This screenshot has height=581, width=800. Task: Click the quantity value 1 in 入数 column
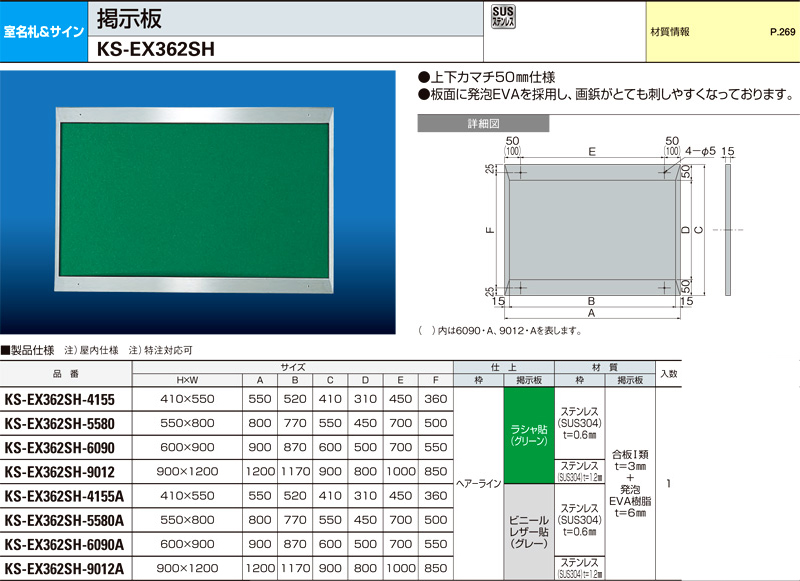pos(668,484)
